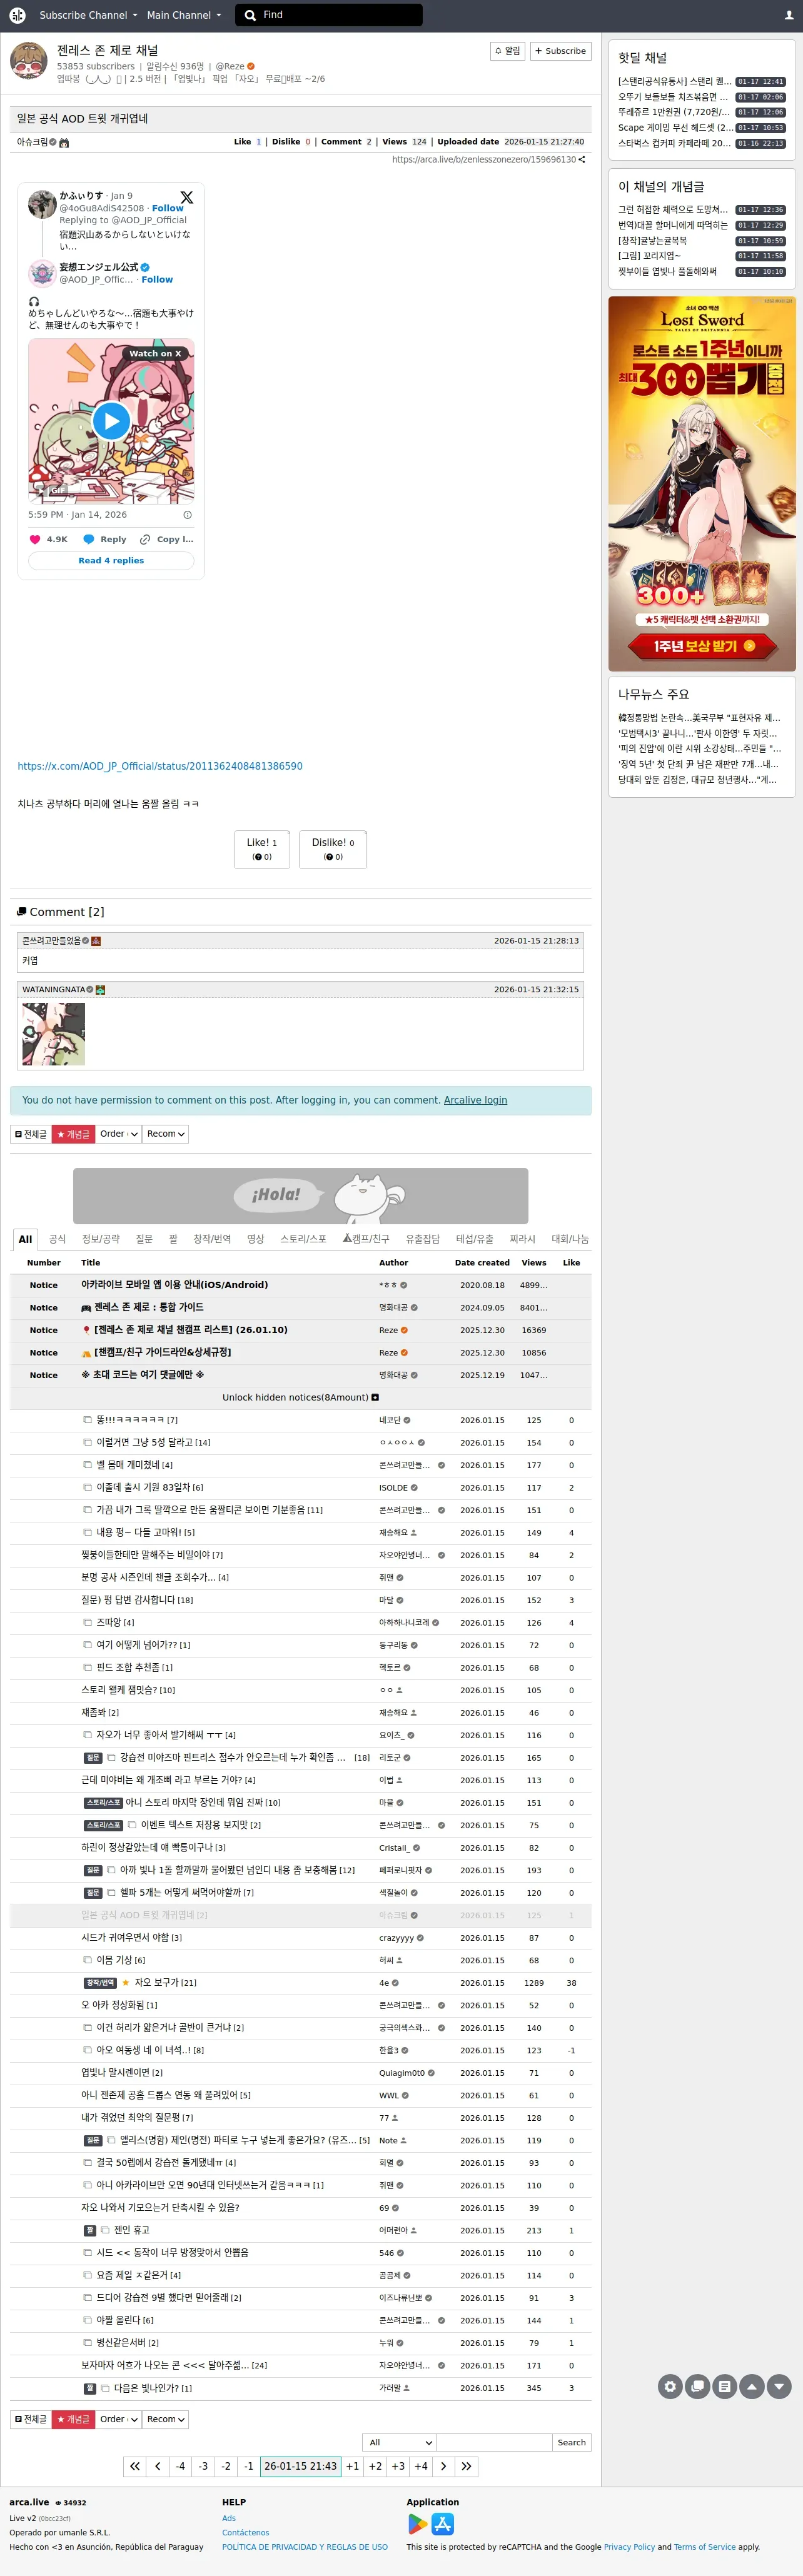This screenshot has height=2576, width=803.
Task: Click the Contáctenos footer link
Action: click(245, 2532)
